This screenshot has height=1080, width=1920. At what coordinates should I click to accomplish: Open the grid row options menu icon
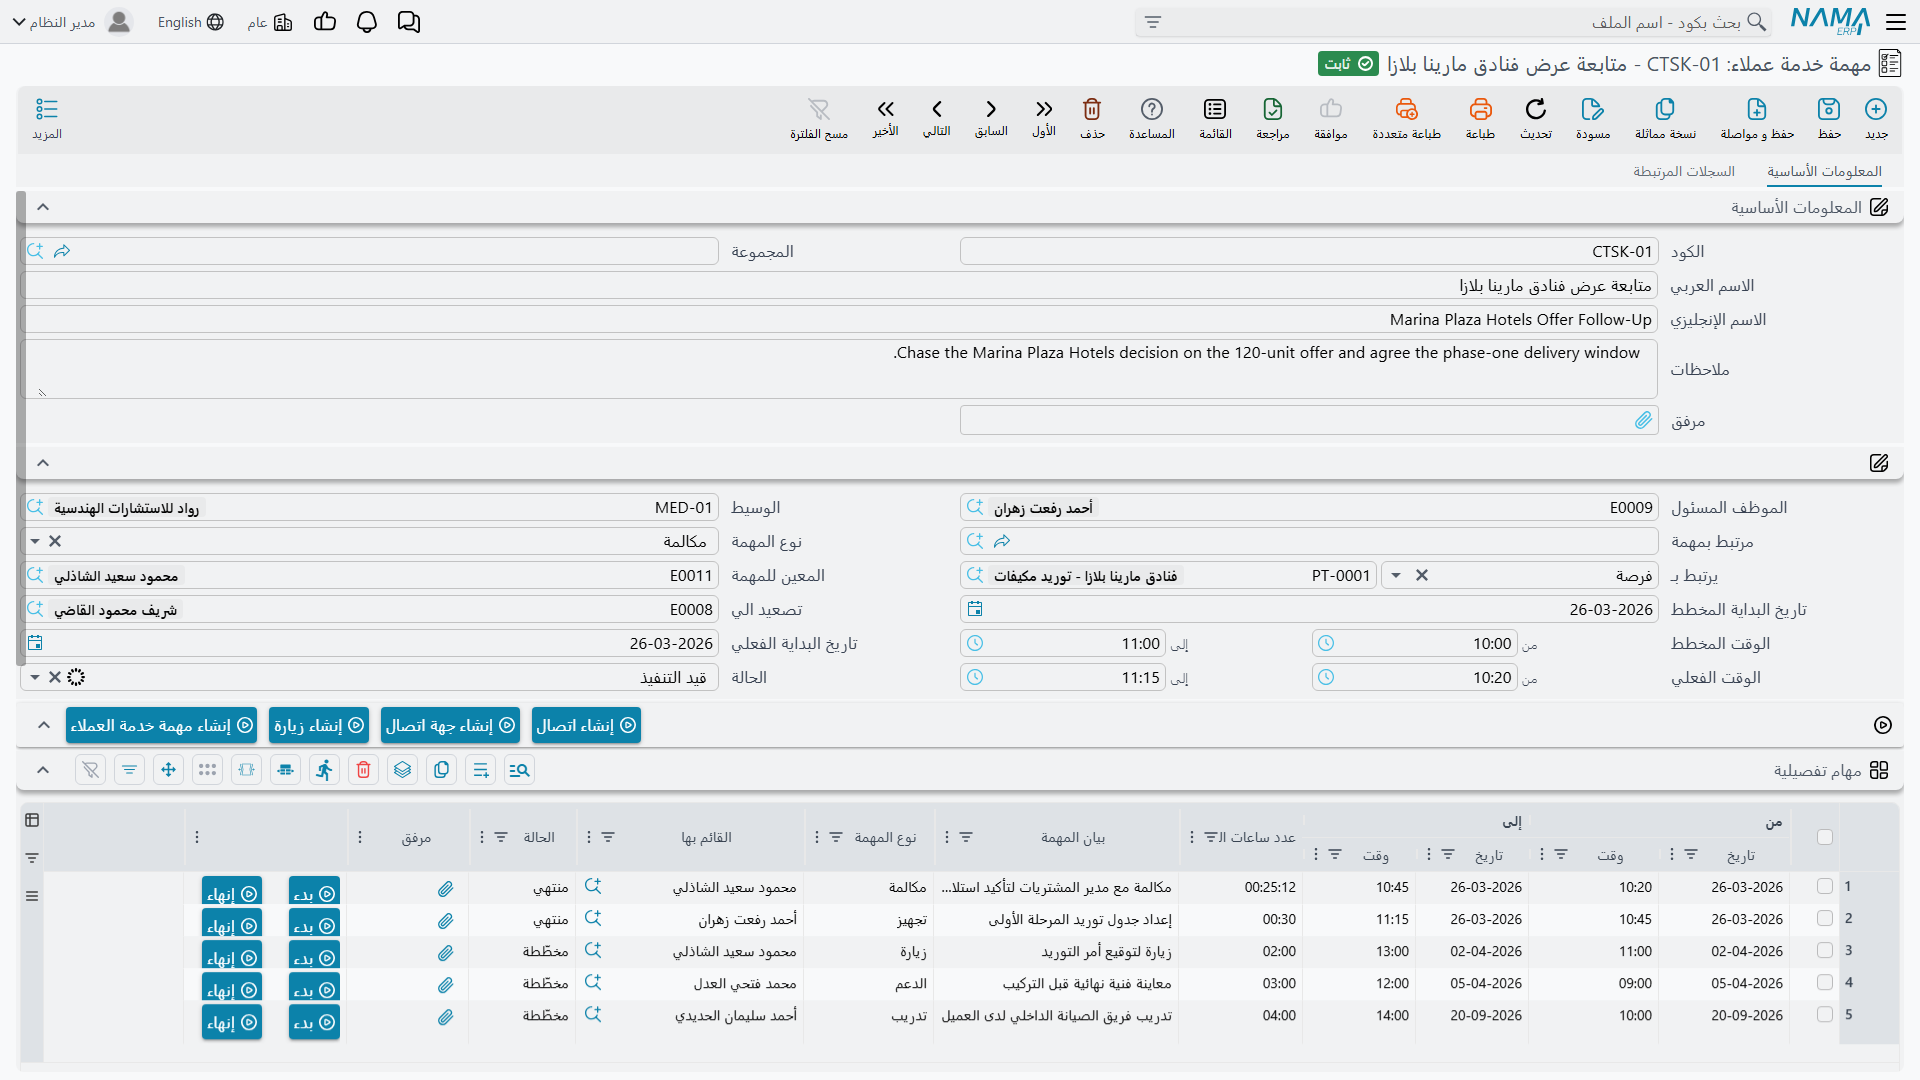coord(32,896)
